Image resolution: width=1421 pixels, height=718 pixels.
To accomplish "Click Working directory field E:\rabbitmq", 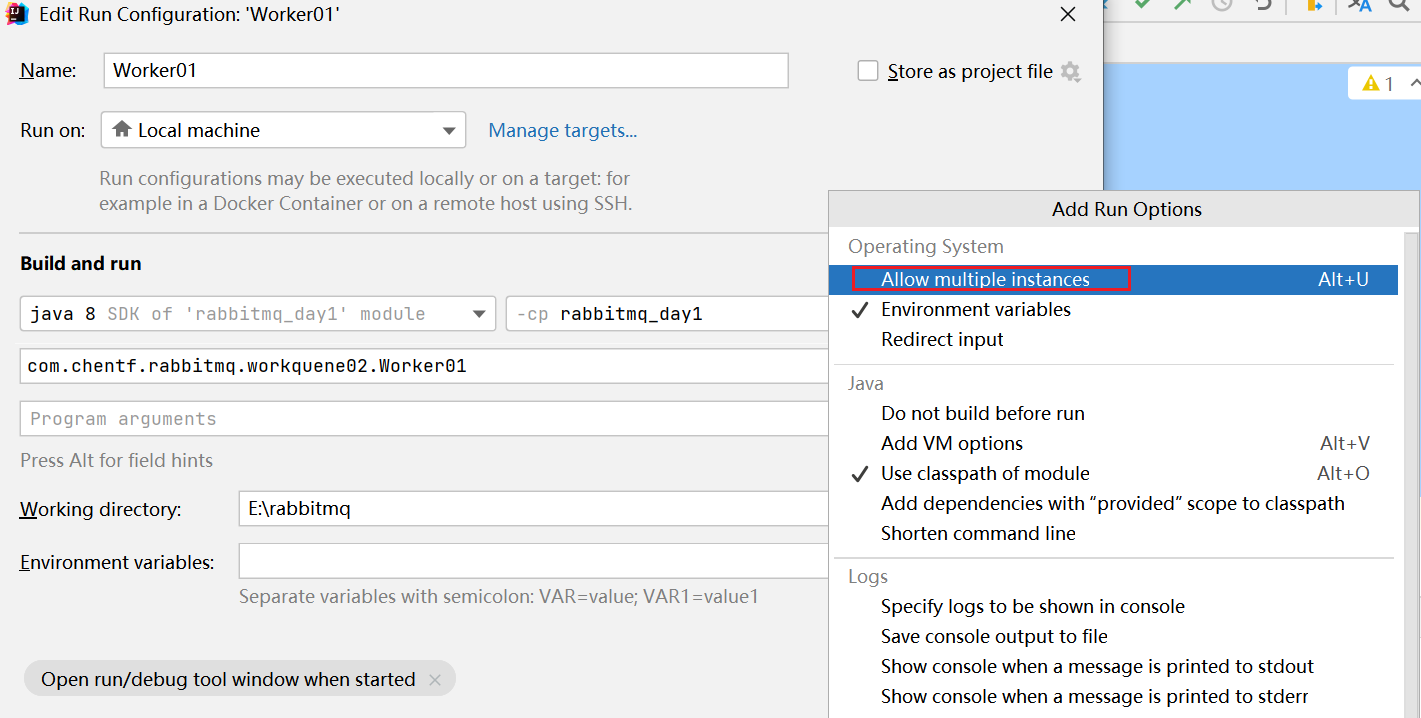I will click(x=534, y=509).
